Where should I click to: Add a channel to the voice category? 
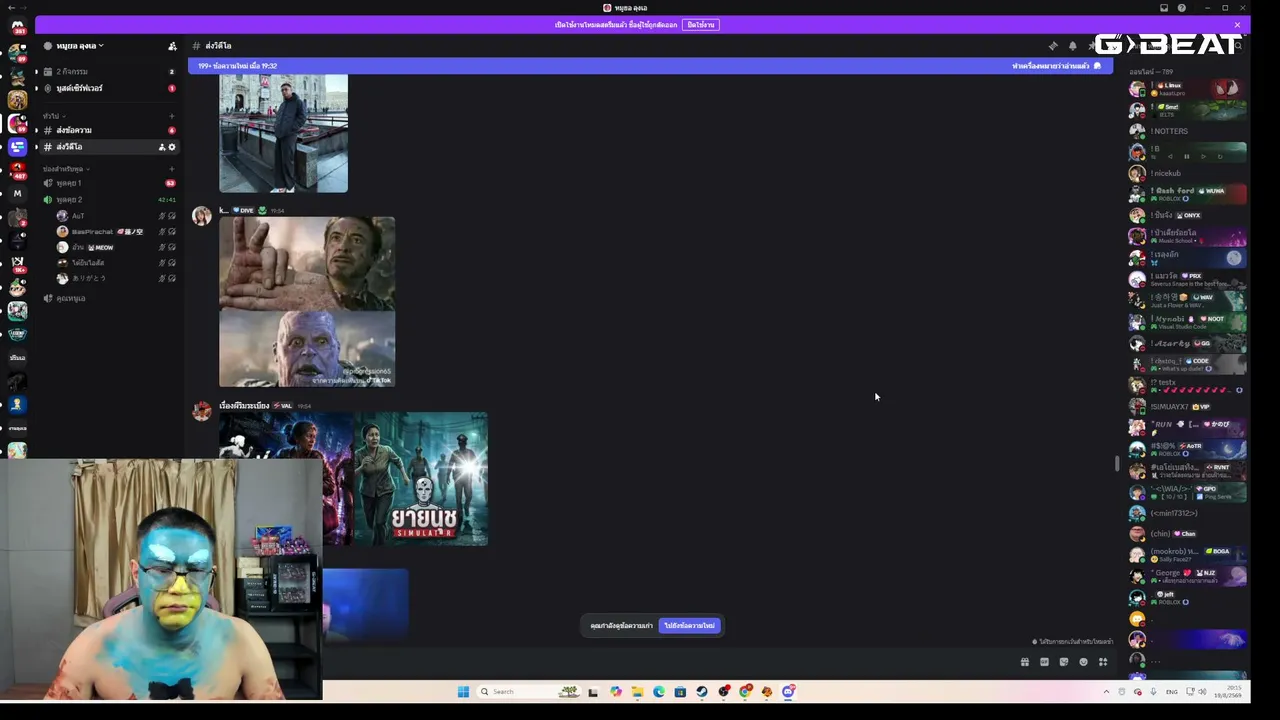(x=172, y=169)
